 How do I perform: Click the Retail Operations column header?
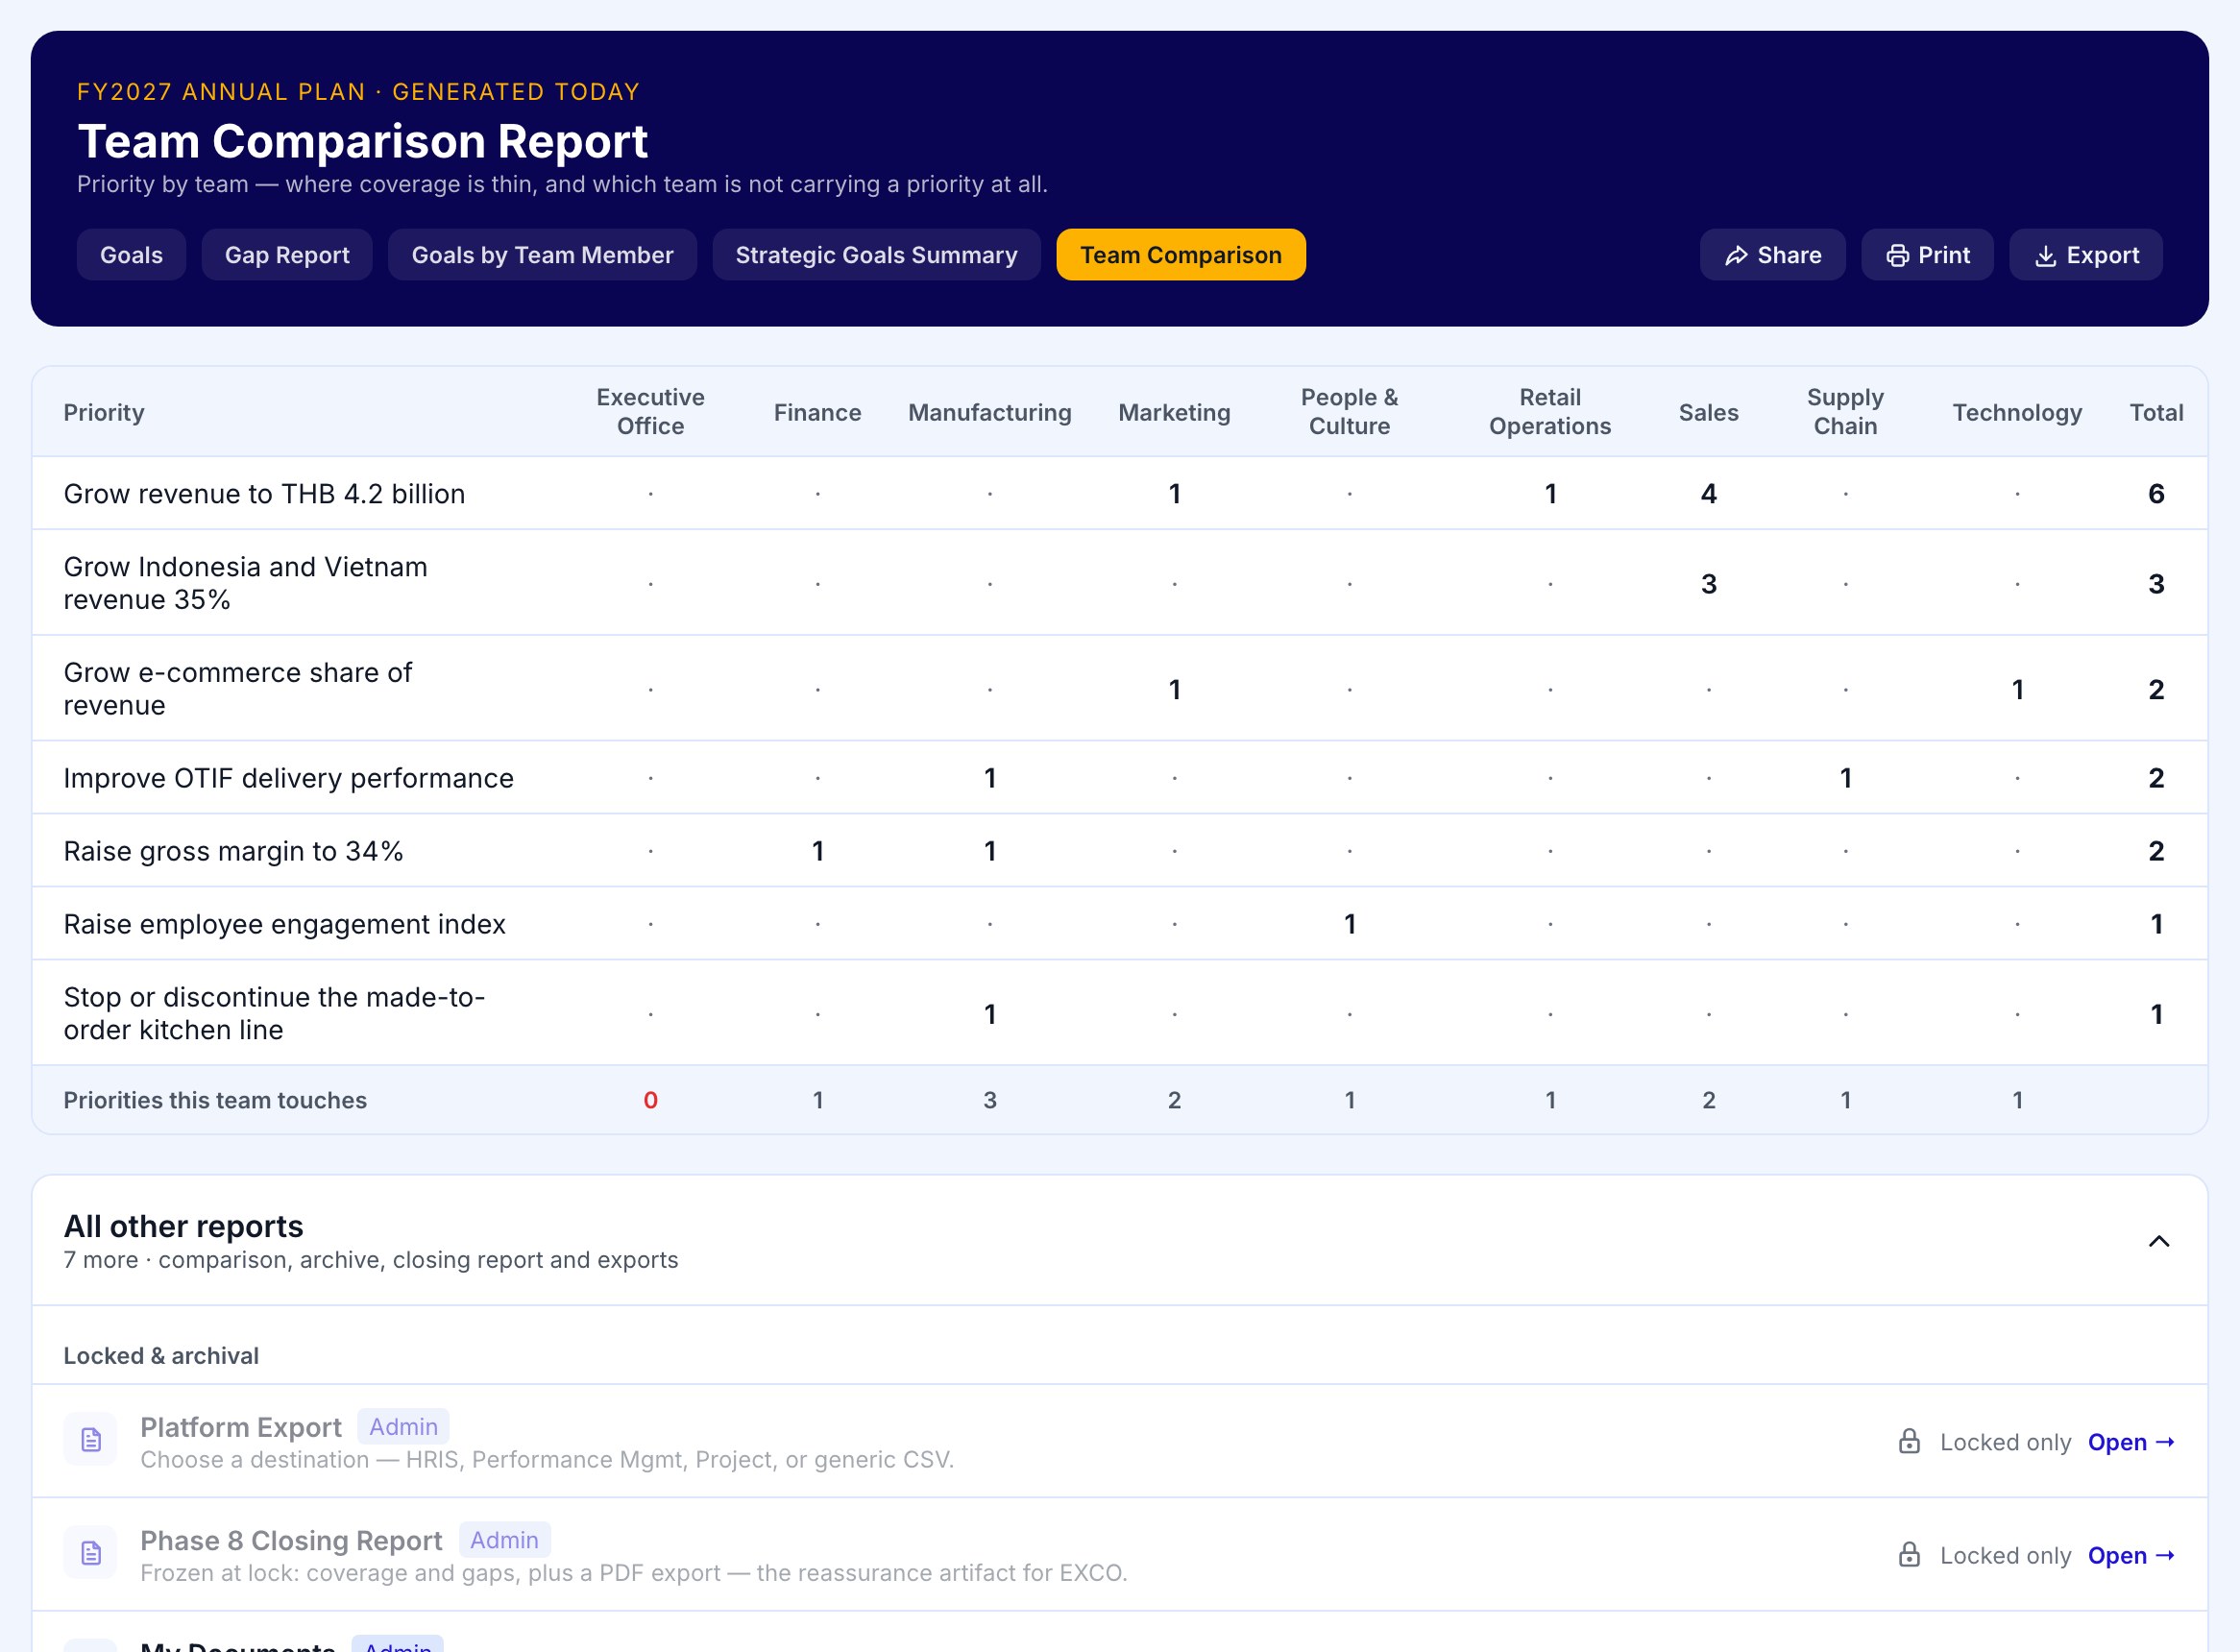(x=1550, y=412)
